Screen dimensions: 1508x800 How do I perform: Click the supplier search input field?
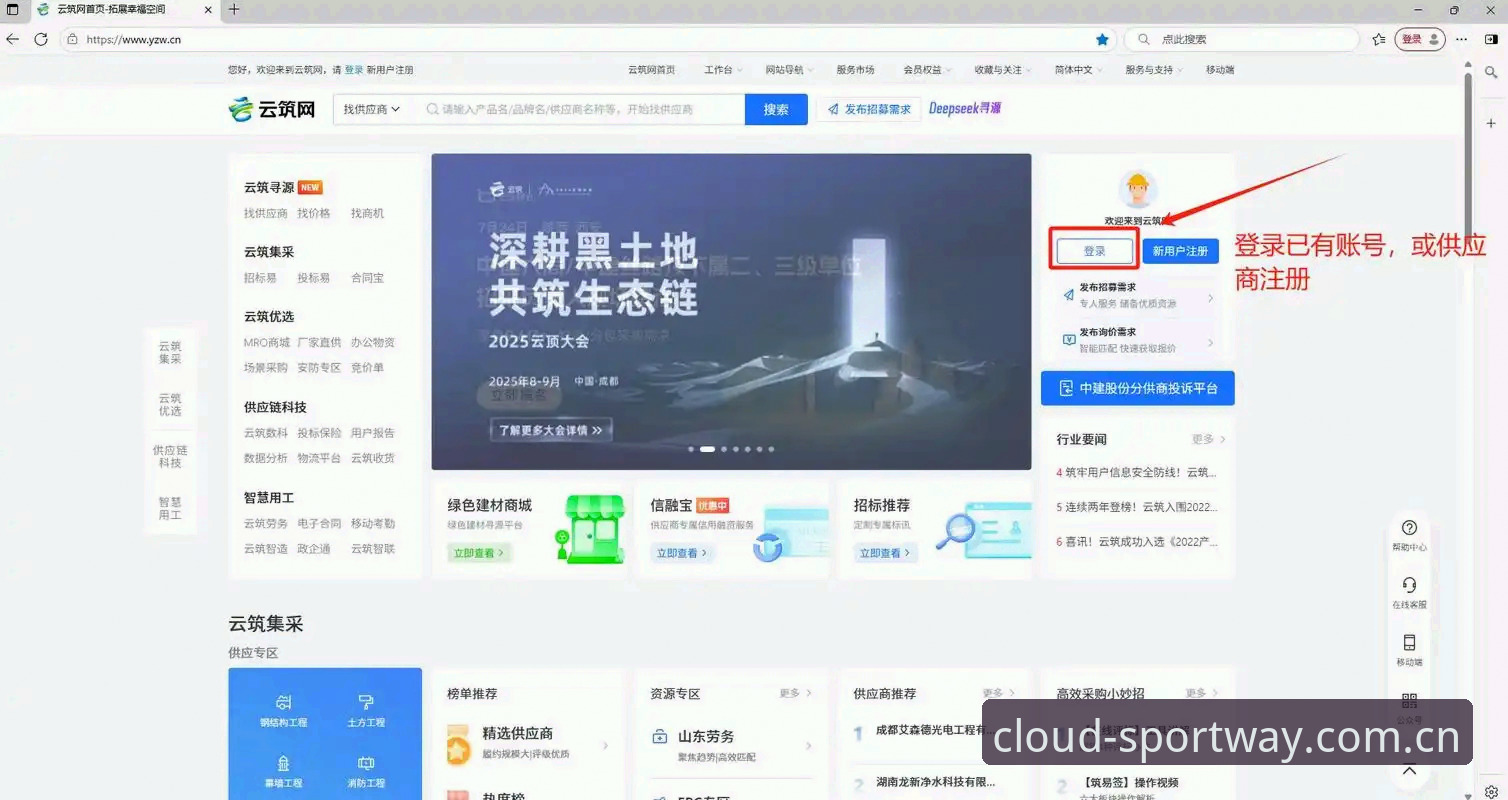click(580, 109)
